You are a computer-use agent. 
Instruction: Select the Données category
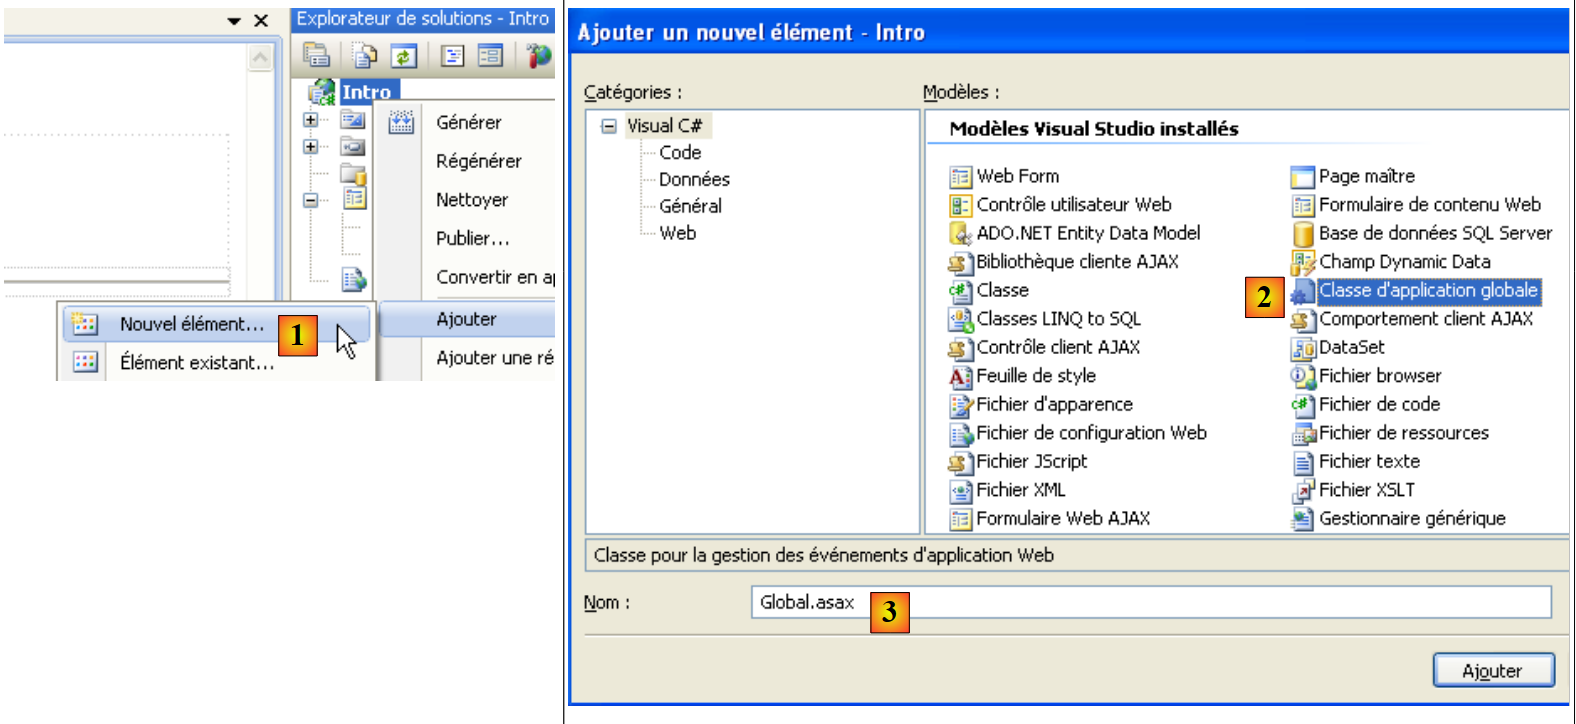click(694, 180)
